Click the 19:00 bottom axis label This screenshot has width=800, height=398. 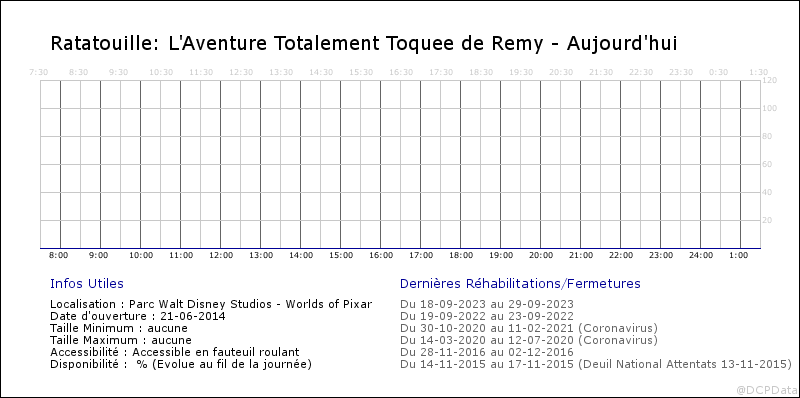tap(501, 255)
